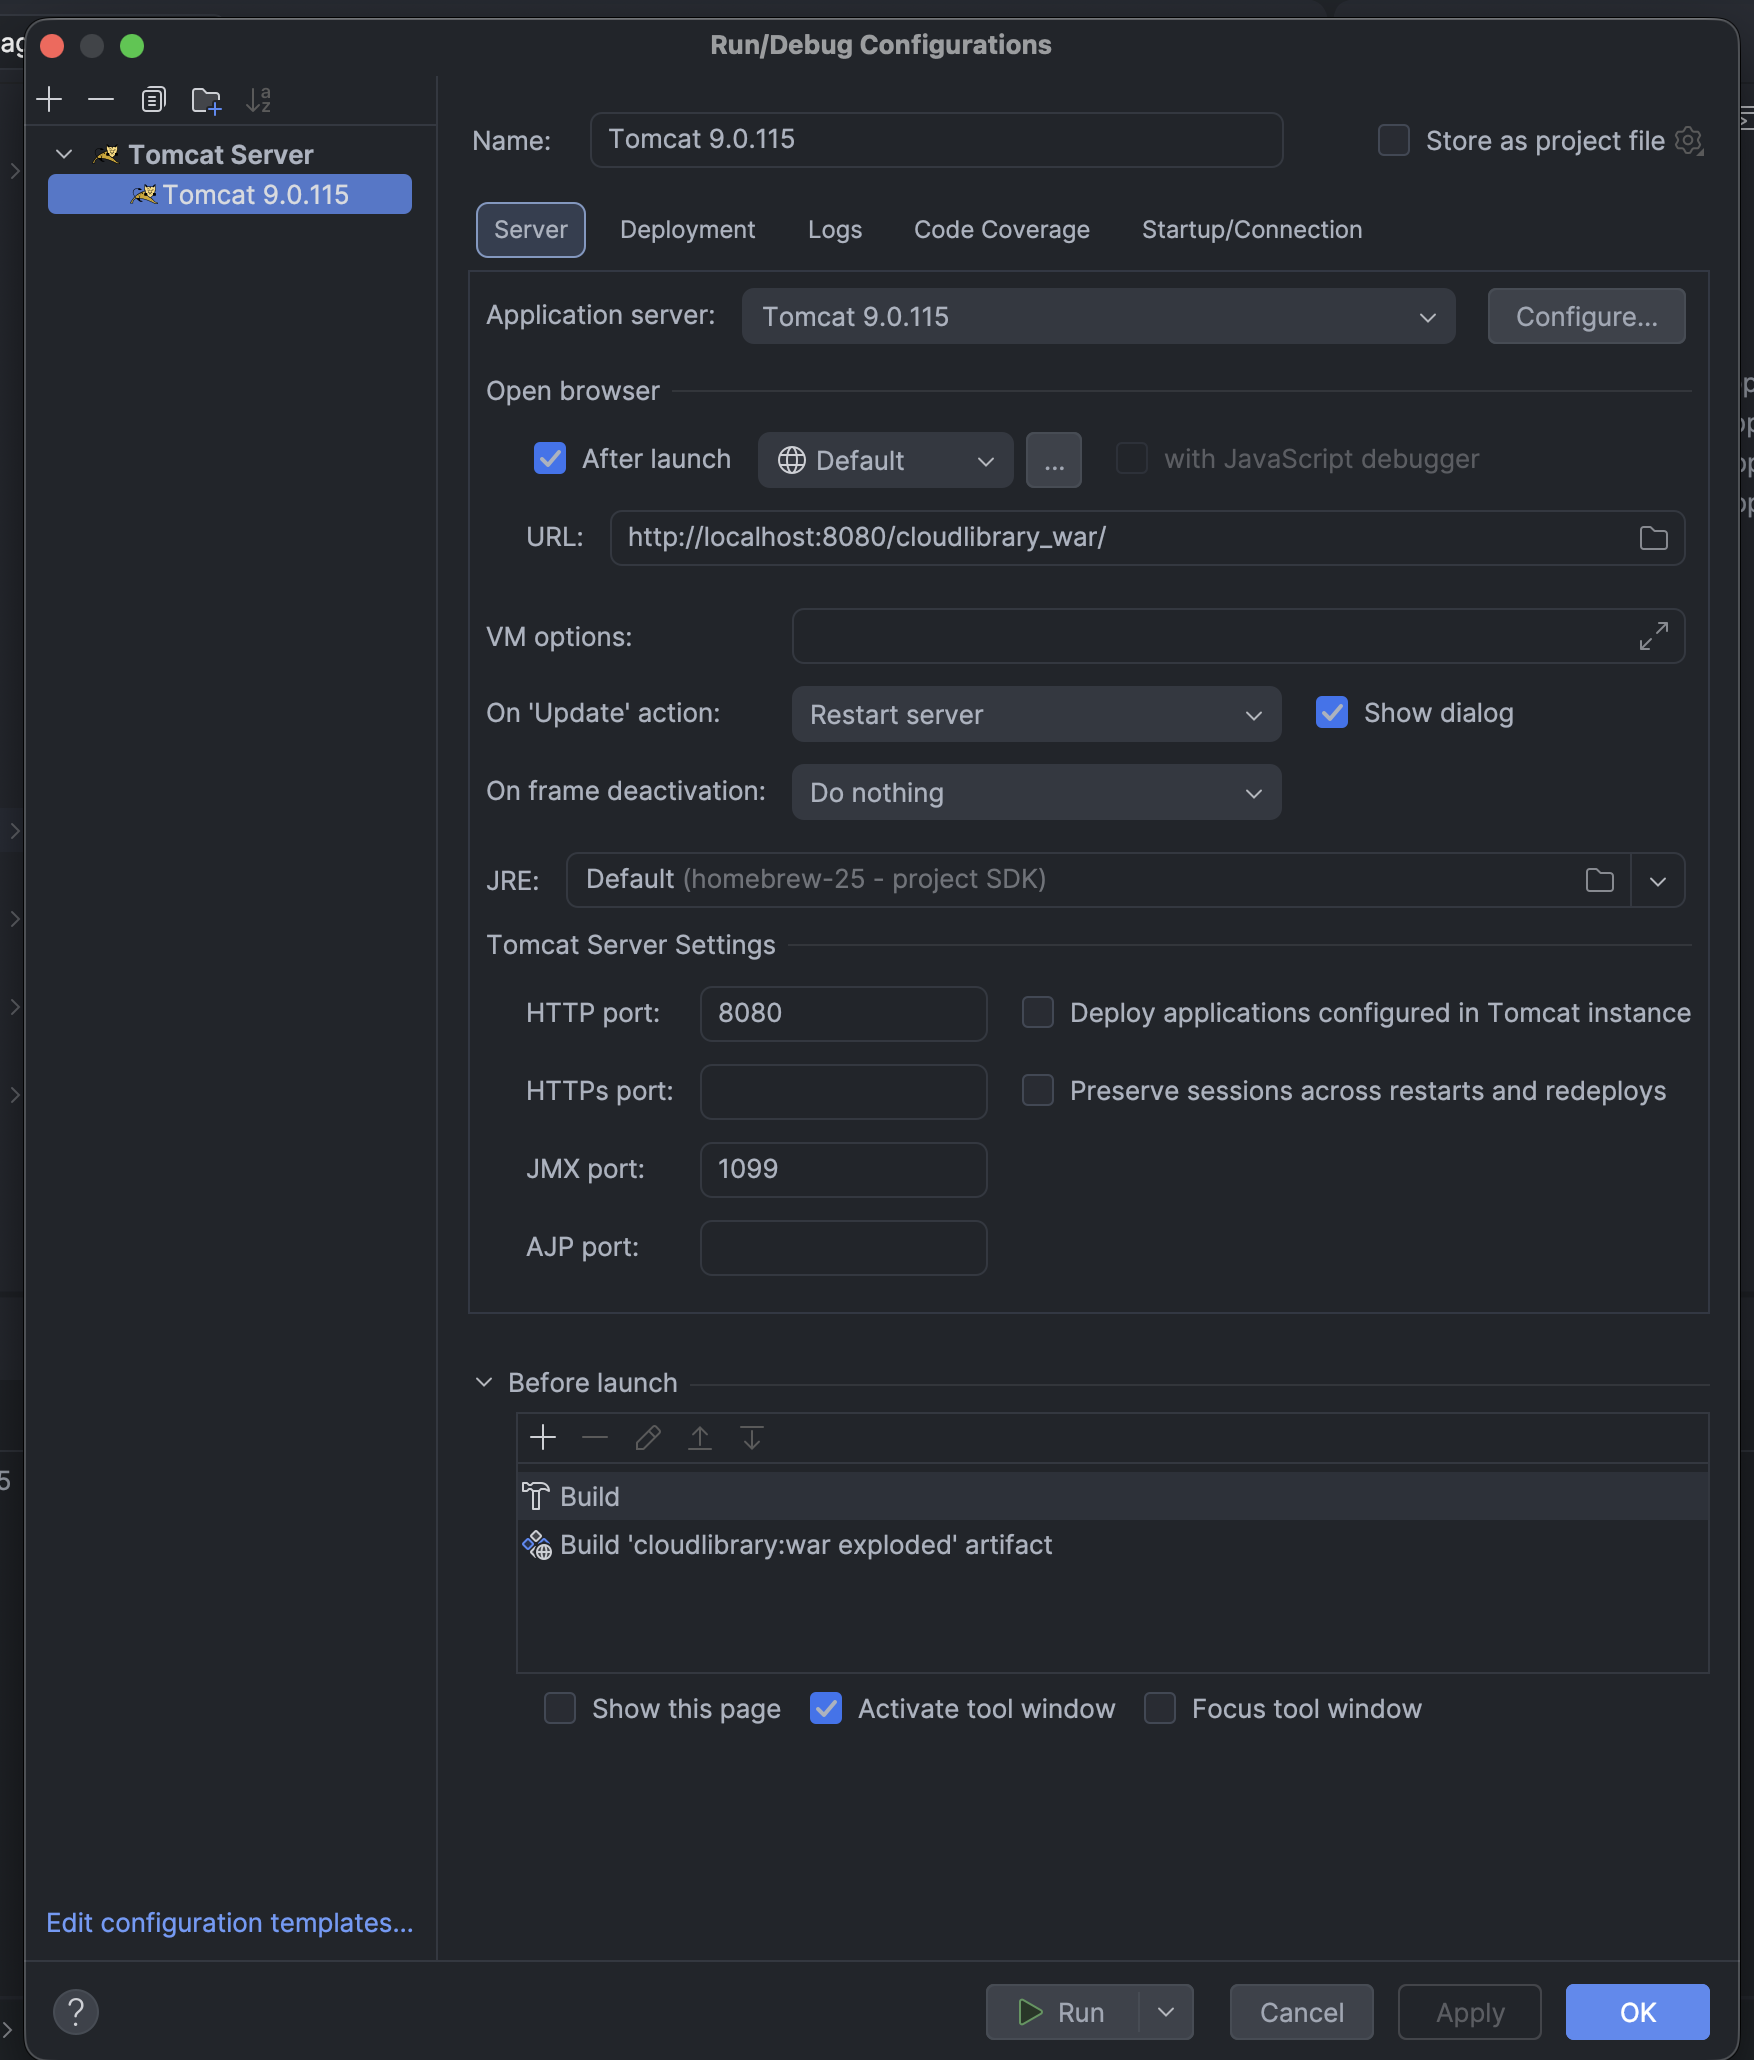Viewport: 1754px width, 2060px height.
Task: Open the help question mark
Action: [75, 2012]
